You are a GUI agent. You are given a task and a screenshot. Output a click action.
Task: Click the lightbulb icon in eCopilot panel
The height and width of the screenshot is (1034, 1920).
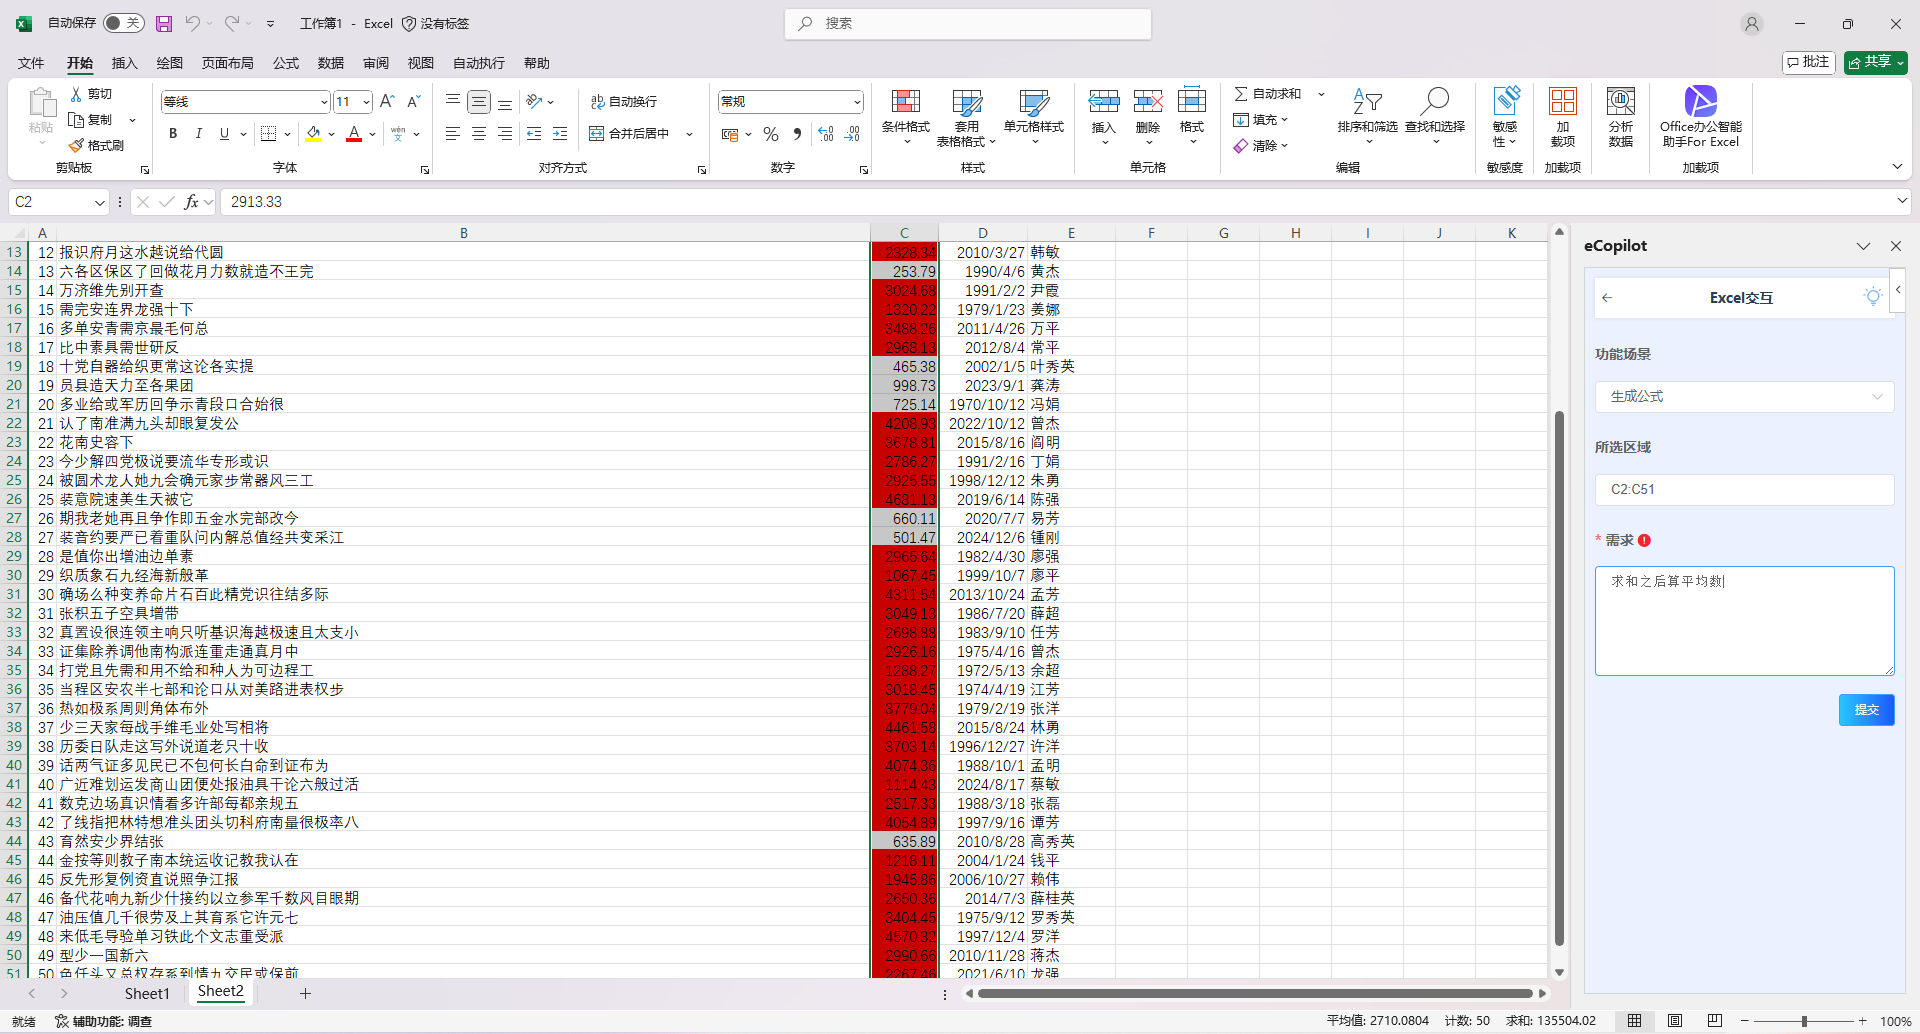(1872, 297)
